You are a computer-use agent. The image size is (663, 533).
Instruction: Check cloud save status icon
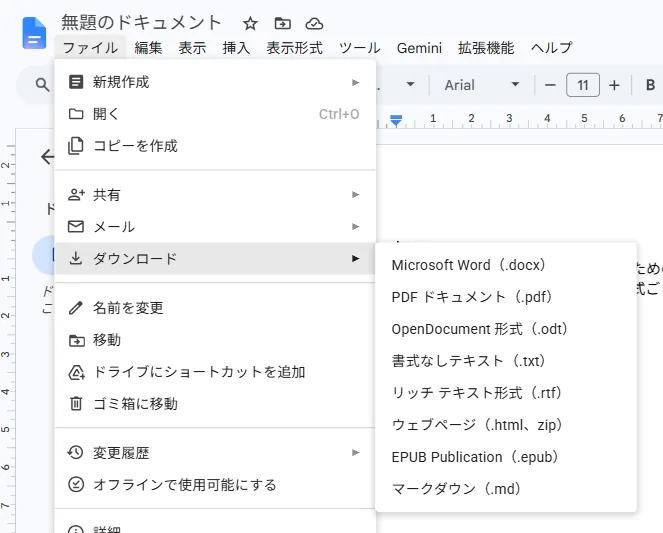(314, 24)
